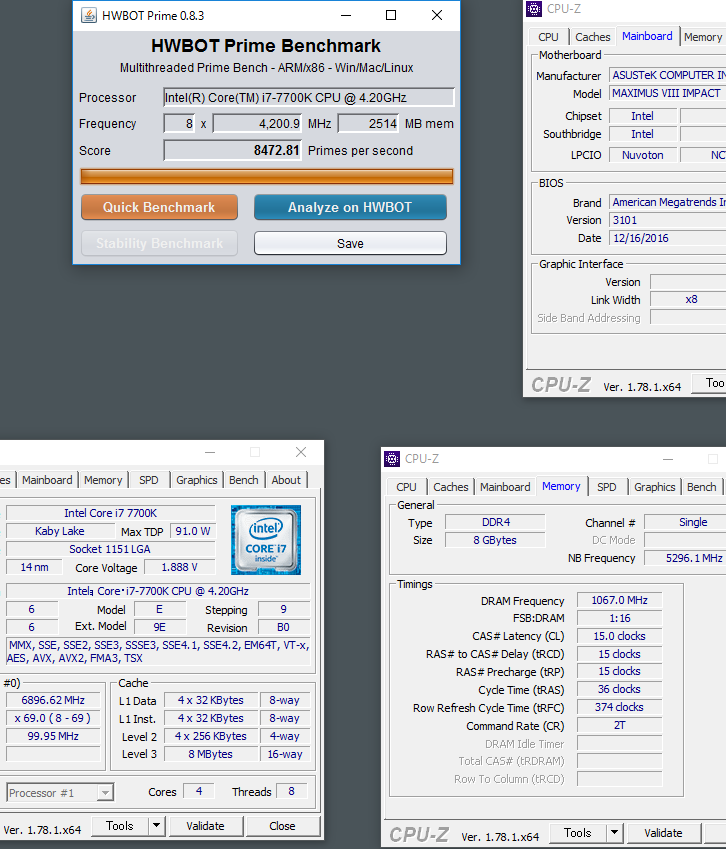Click the orange benchmark progress bar
Screen dimensions: 726x849
(x=266, y=176)
